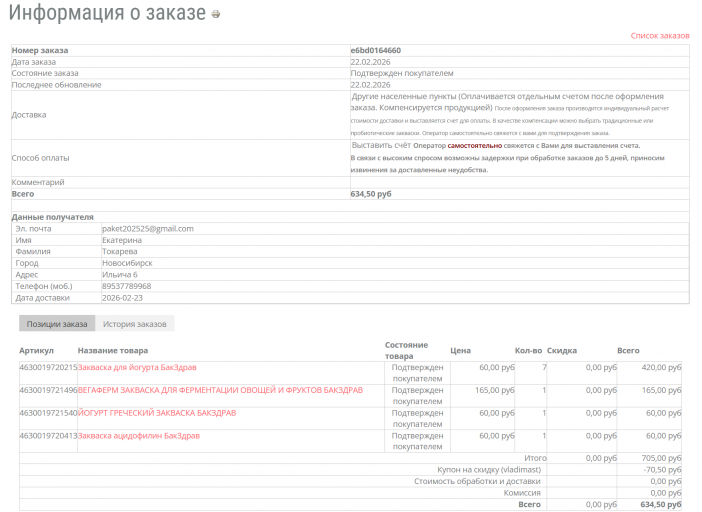Click the coupon discount -70,50 руб value

[x=662, y=470]
